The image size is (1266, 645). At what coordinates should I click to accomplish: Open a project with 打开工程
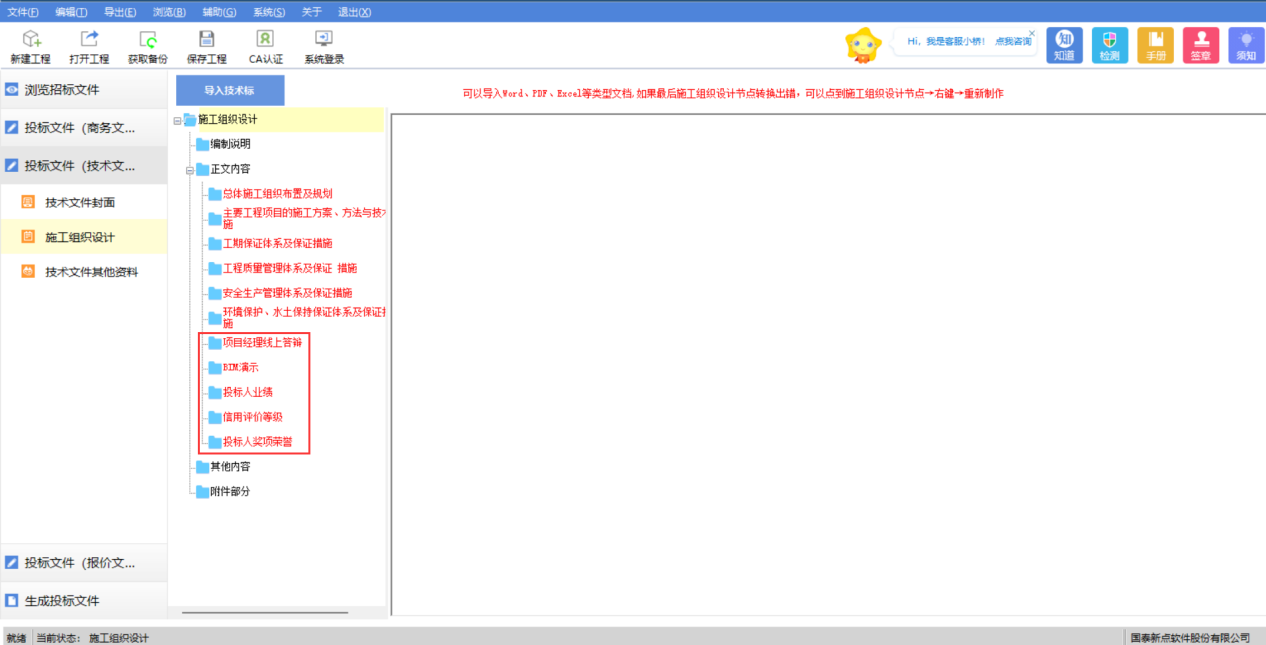[89, 40]
